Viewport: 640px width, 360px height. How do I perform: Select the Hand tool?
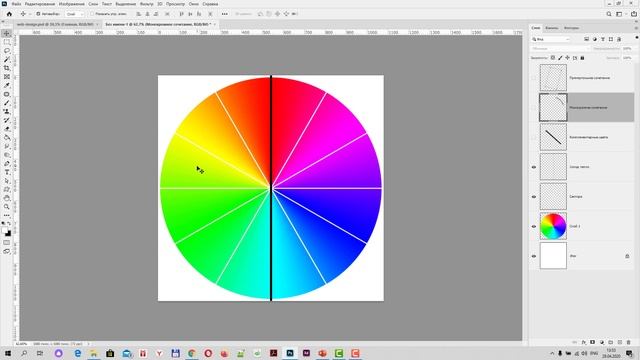[x=7, y=198]
